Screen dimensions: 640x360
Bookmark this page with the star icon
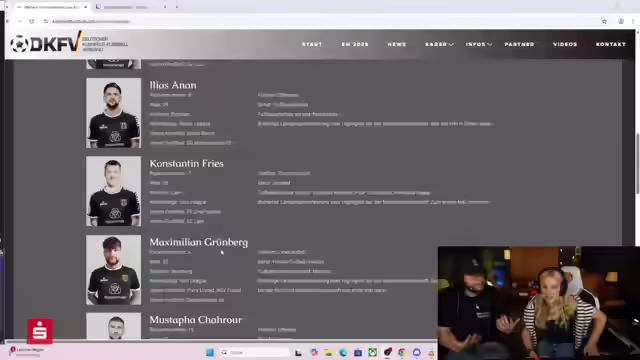604,21
